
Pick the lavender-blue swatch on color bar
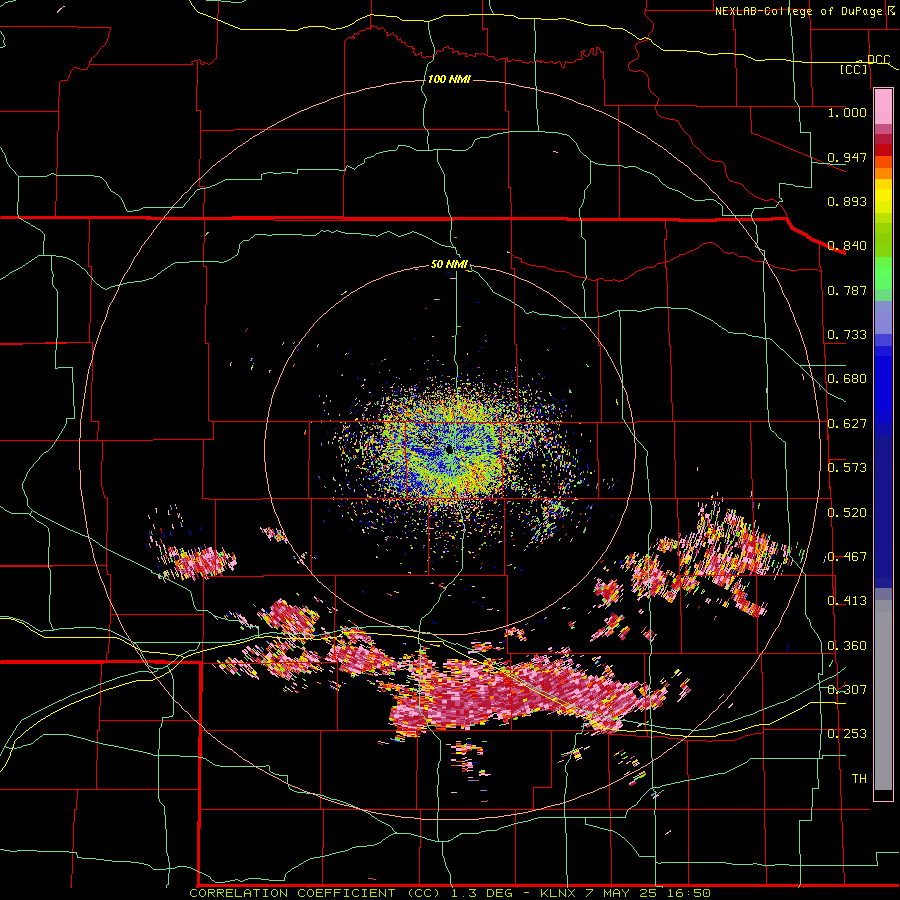(x=883, y=318)
